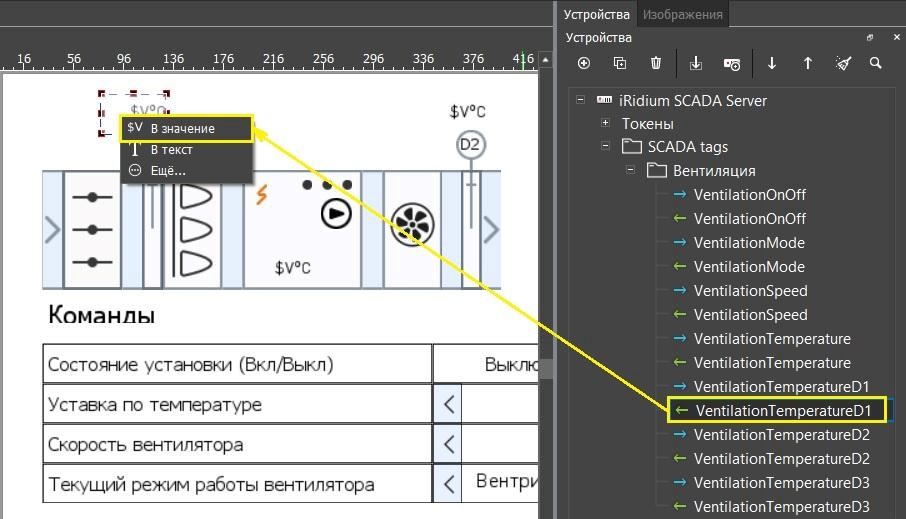This screenshot has height=519, width=906.
Task: Click the D2 sensor circle
Action: coord(470,145)
